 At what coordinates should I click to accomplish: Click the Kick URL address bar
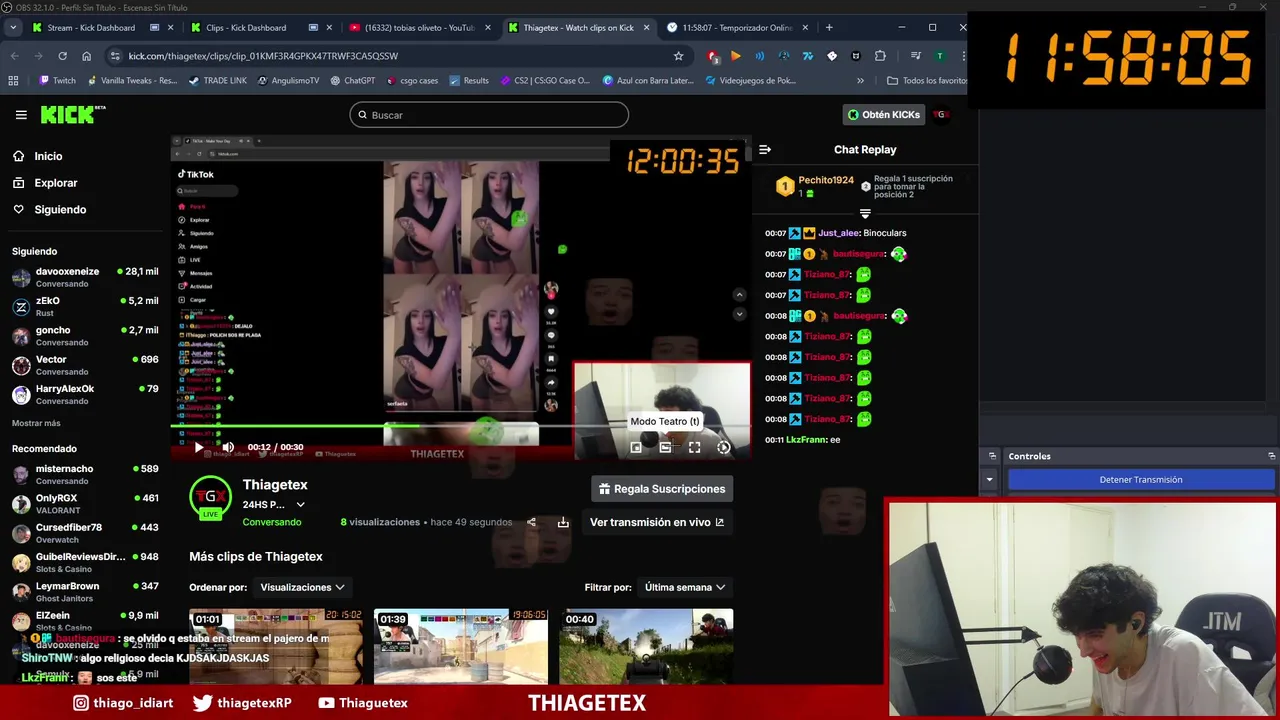pyautogui.click(x=390, y=56)
